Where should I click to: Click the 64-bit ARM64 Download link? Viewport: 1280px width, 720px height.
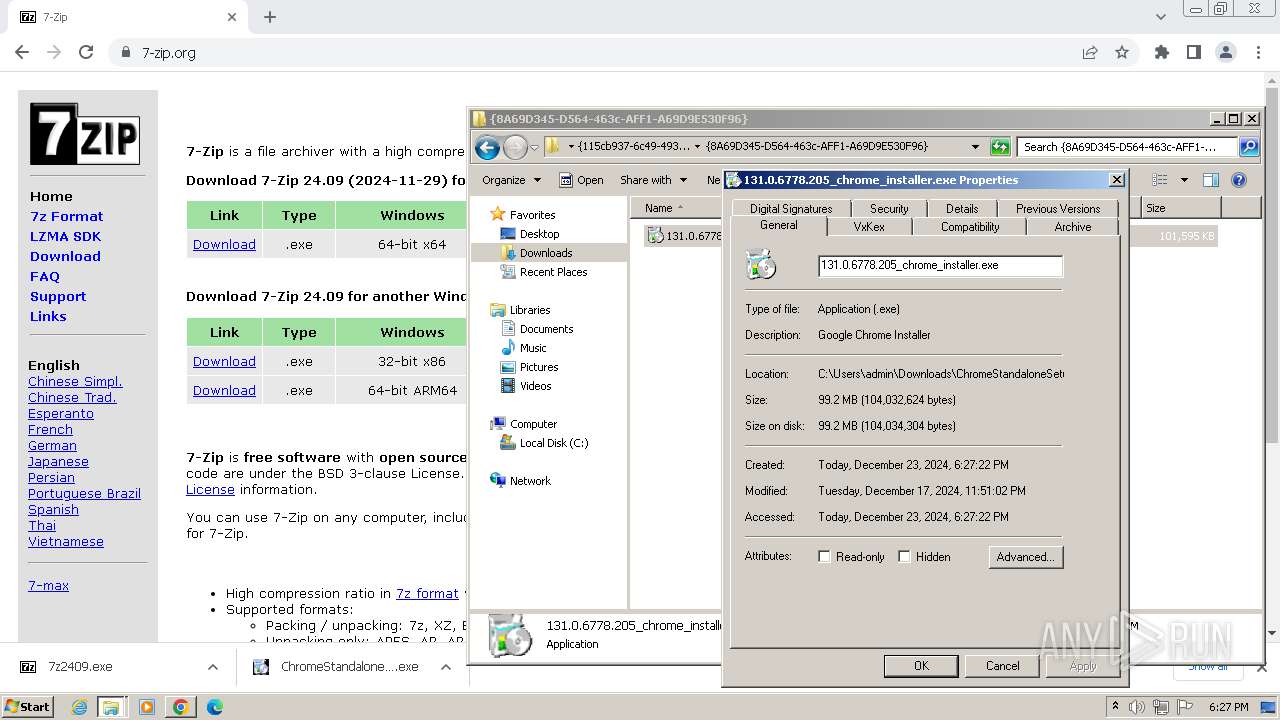[224, 390]
